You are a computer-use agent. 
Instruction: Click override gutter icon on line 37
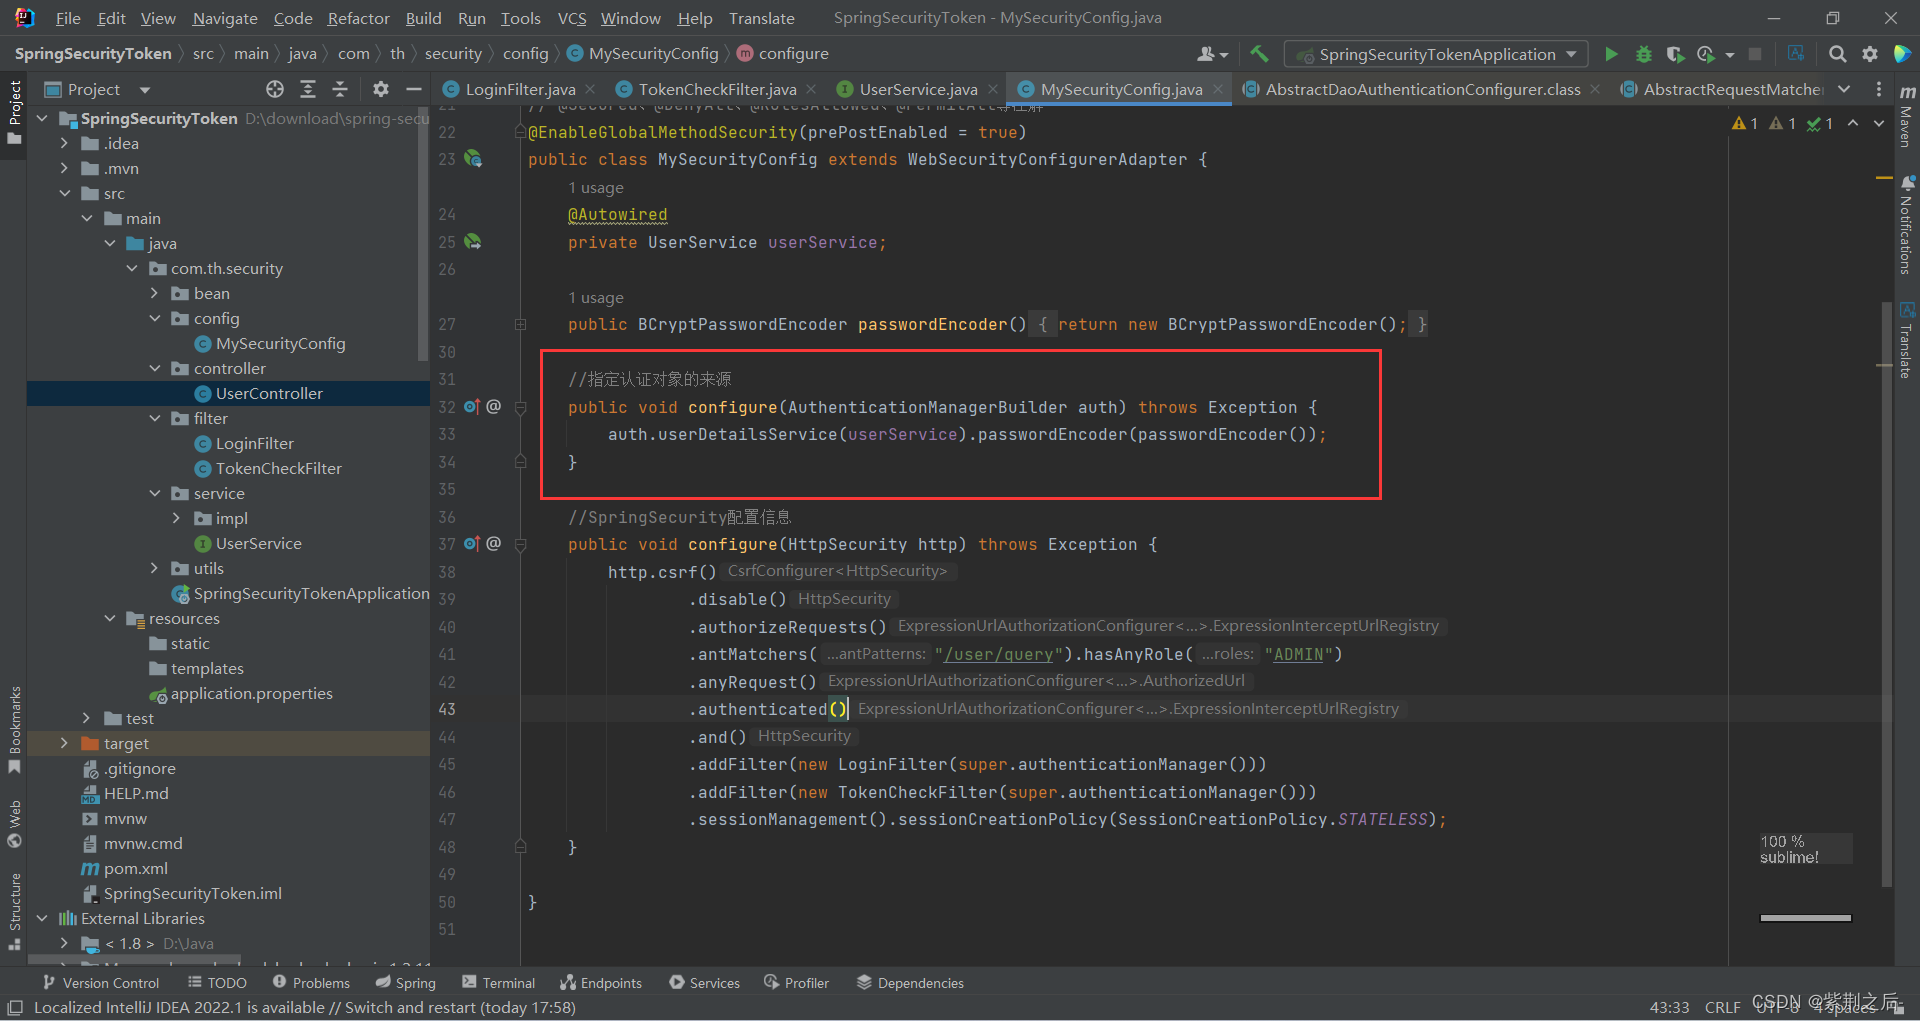coord(472,544)
